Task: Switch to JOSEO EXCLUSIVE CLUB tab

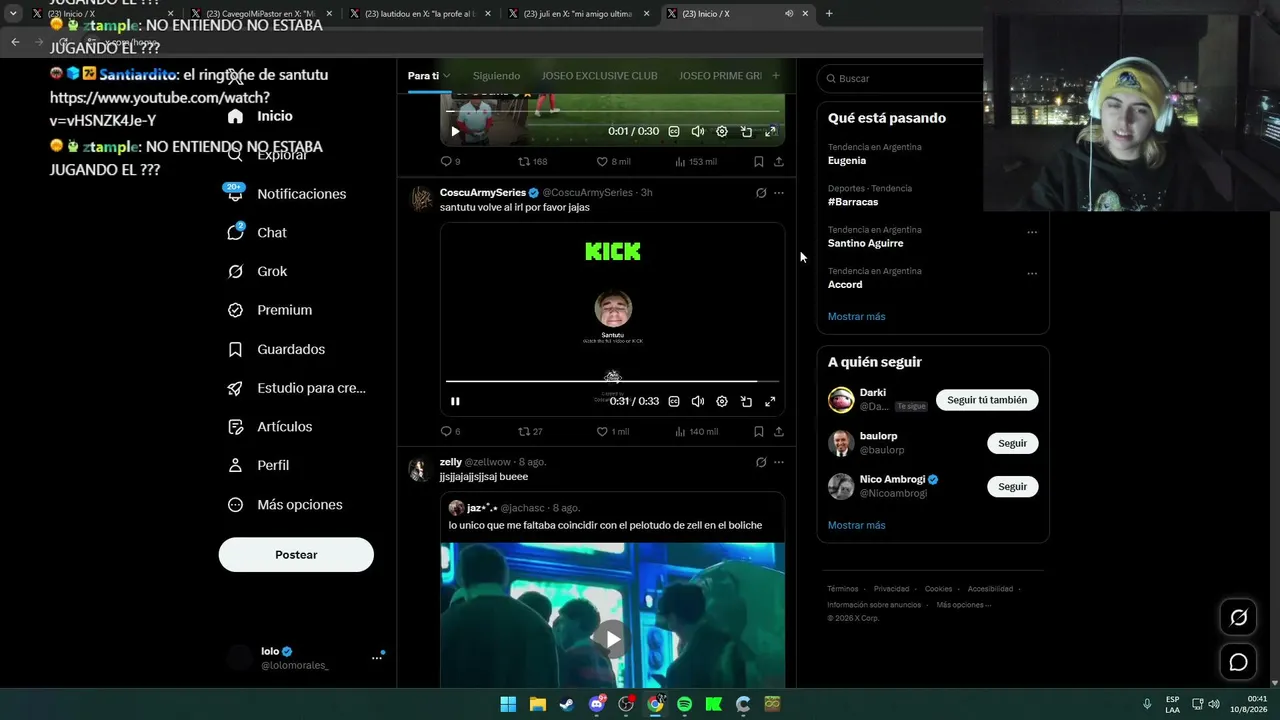Action: [599, 76]
